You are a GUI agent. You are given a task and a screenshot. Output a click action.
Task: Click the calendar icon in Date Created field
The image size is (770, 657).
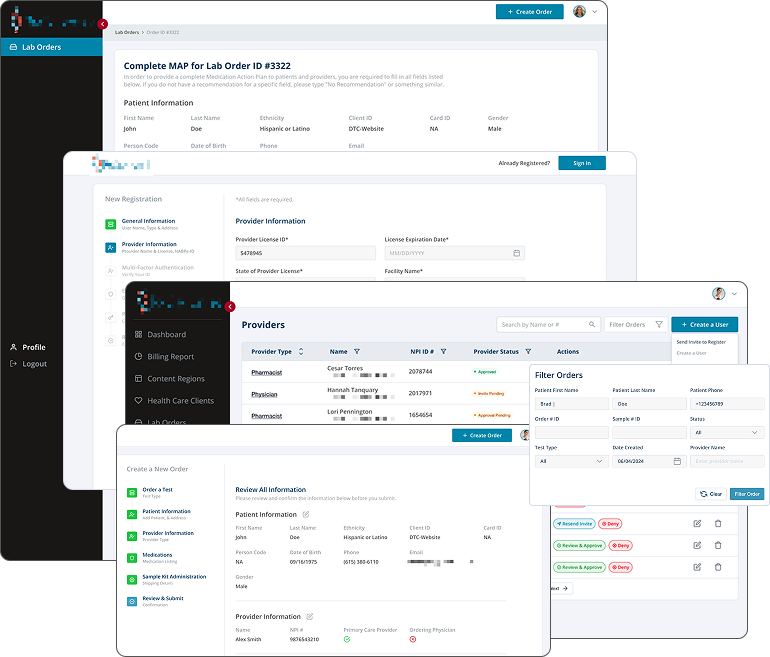pyautogui.click(x=677, y=461)
